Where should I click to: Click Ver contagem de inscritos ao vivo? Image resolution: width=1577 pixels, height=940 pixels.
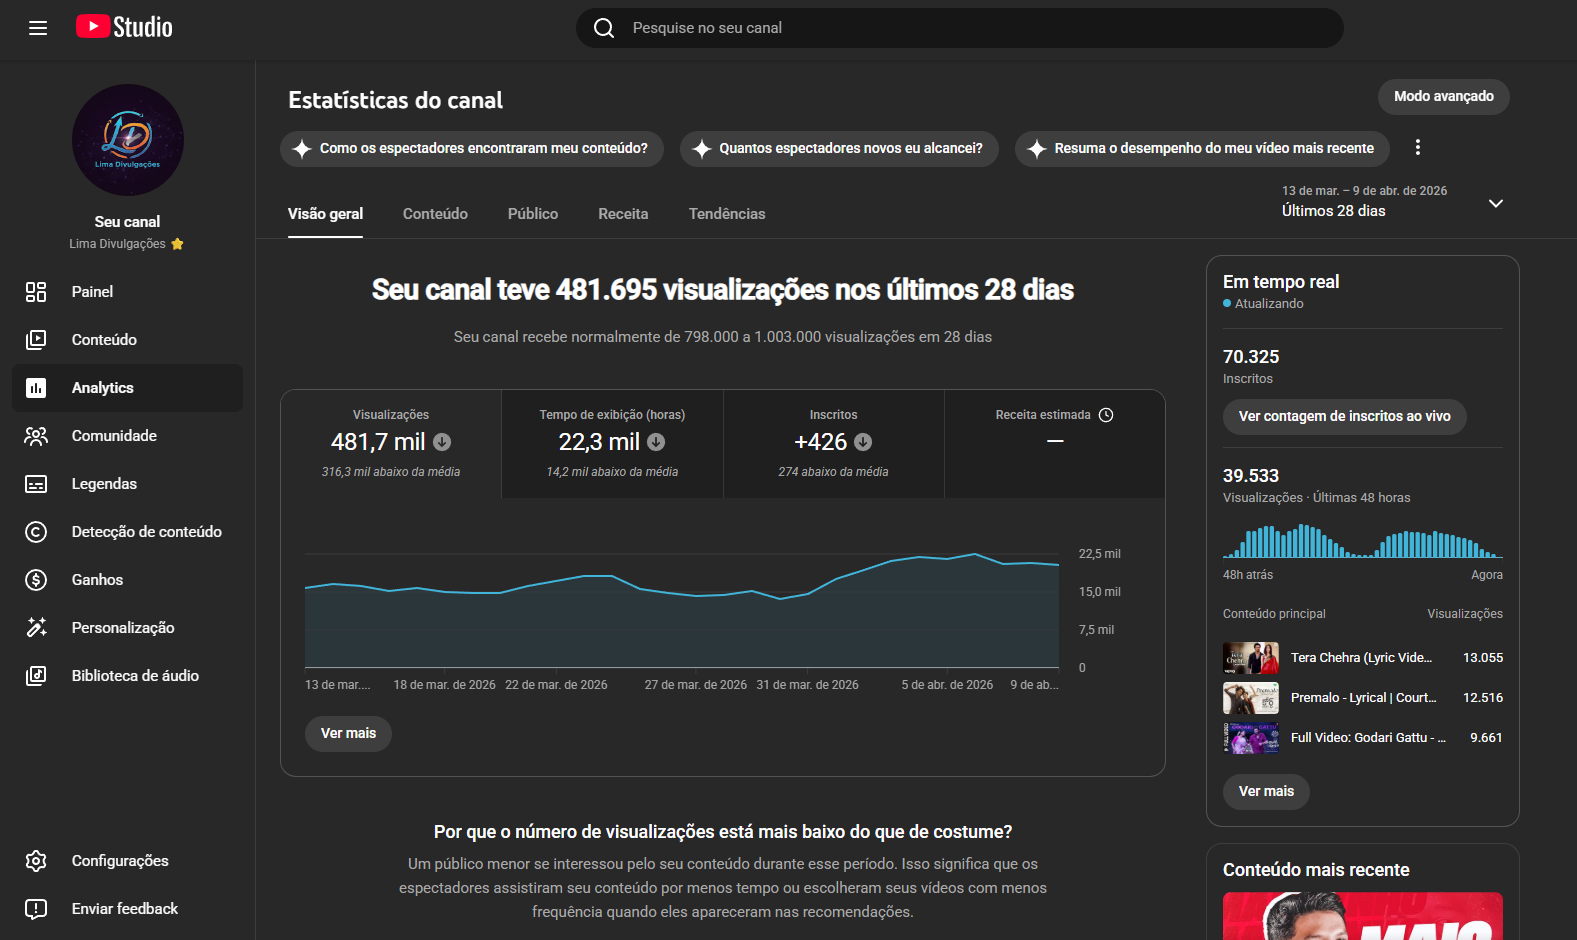1344,417
